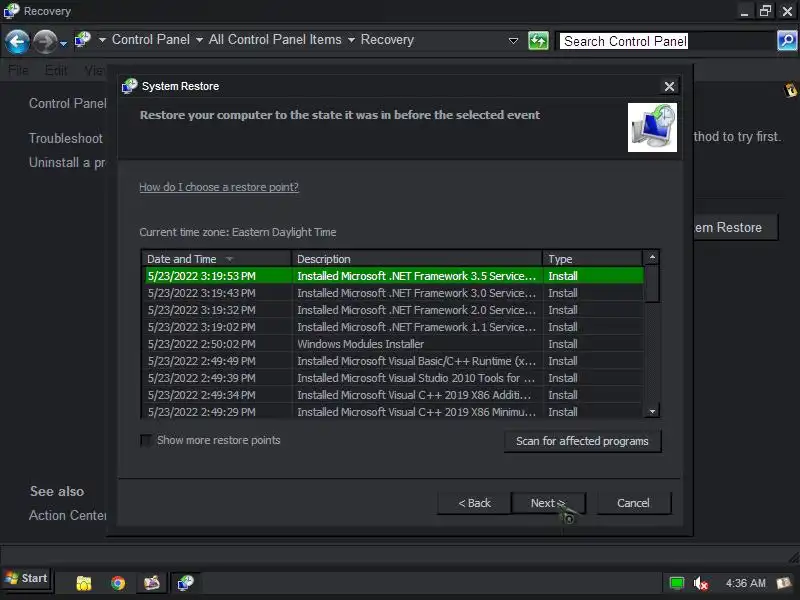Select the Visual C++ 2019 X86 Additi... row
Viewport: 800px width, 600px height.
[393, 395]
